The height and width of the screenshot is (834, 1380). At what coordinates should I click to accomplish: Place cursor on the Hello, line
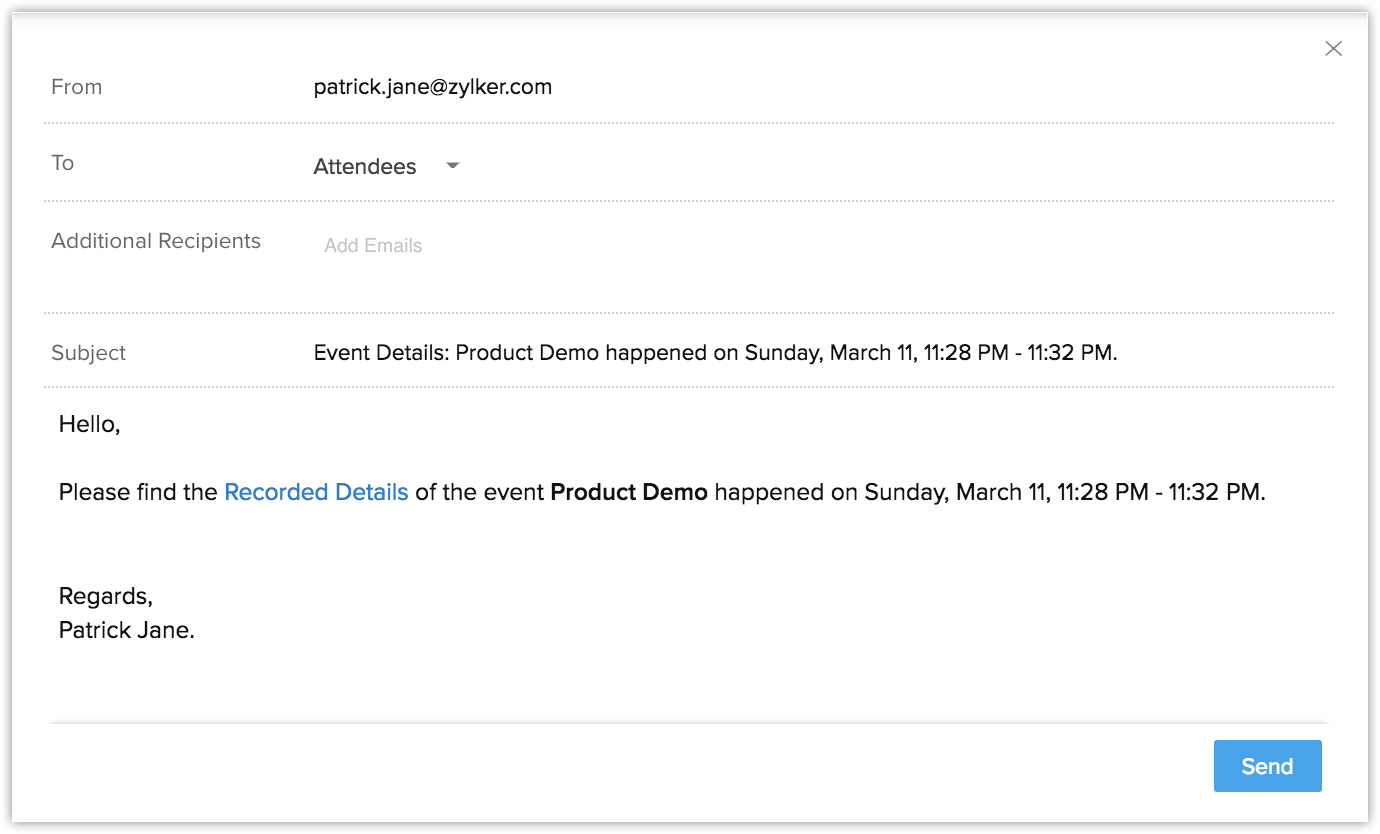90,424
